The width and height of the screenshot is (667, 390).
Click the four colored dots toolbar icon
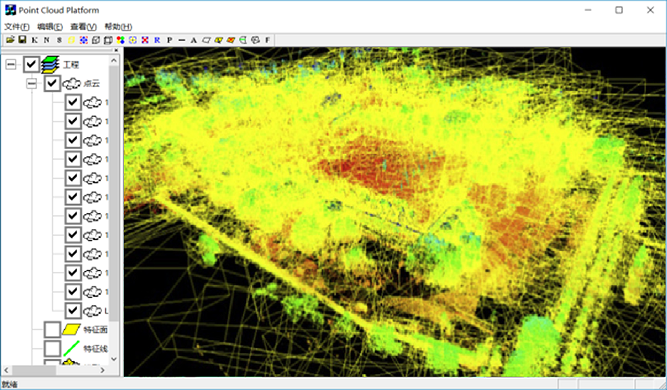point(121,40)
